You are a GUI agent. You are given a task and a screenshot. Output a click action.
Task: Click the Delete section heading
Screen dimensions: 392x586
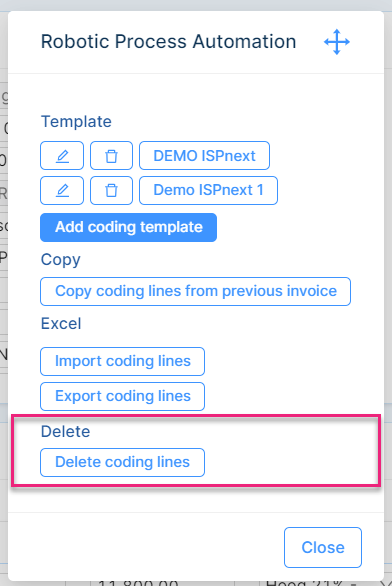(65, 432)
